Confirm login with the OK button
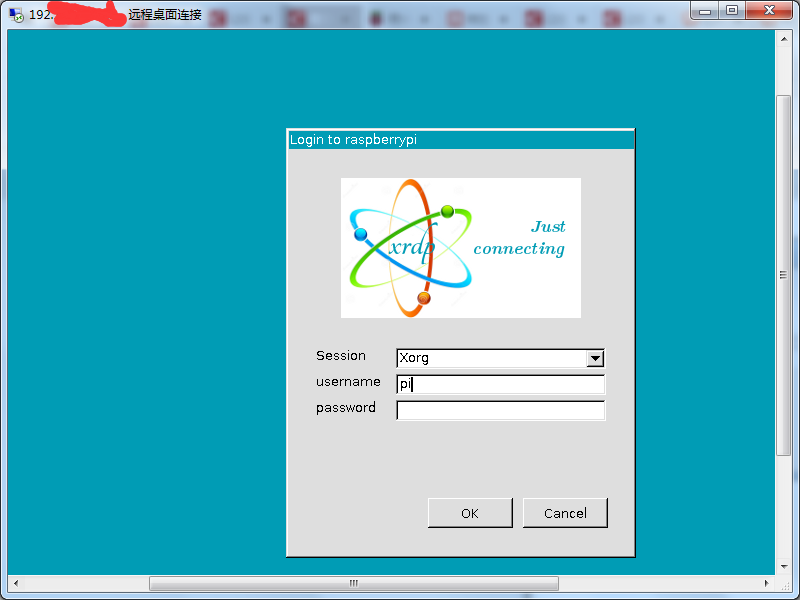Screen dimensions: 800x600 [x=470, y=513]
